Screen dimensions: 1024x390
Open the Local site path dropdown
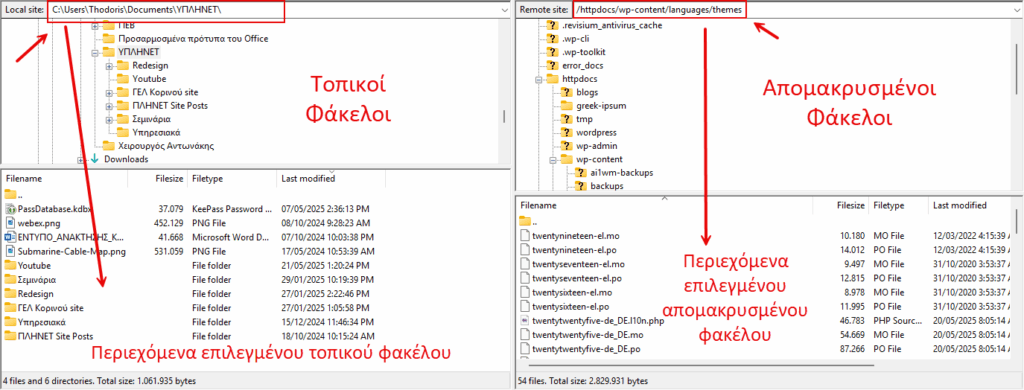pos(504,10)
